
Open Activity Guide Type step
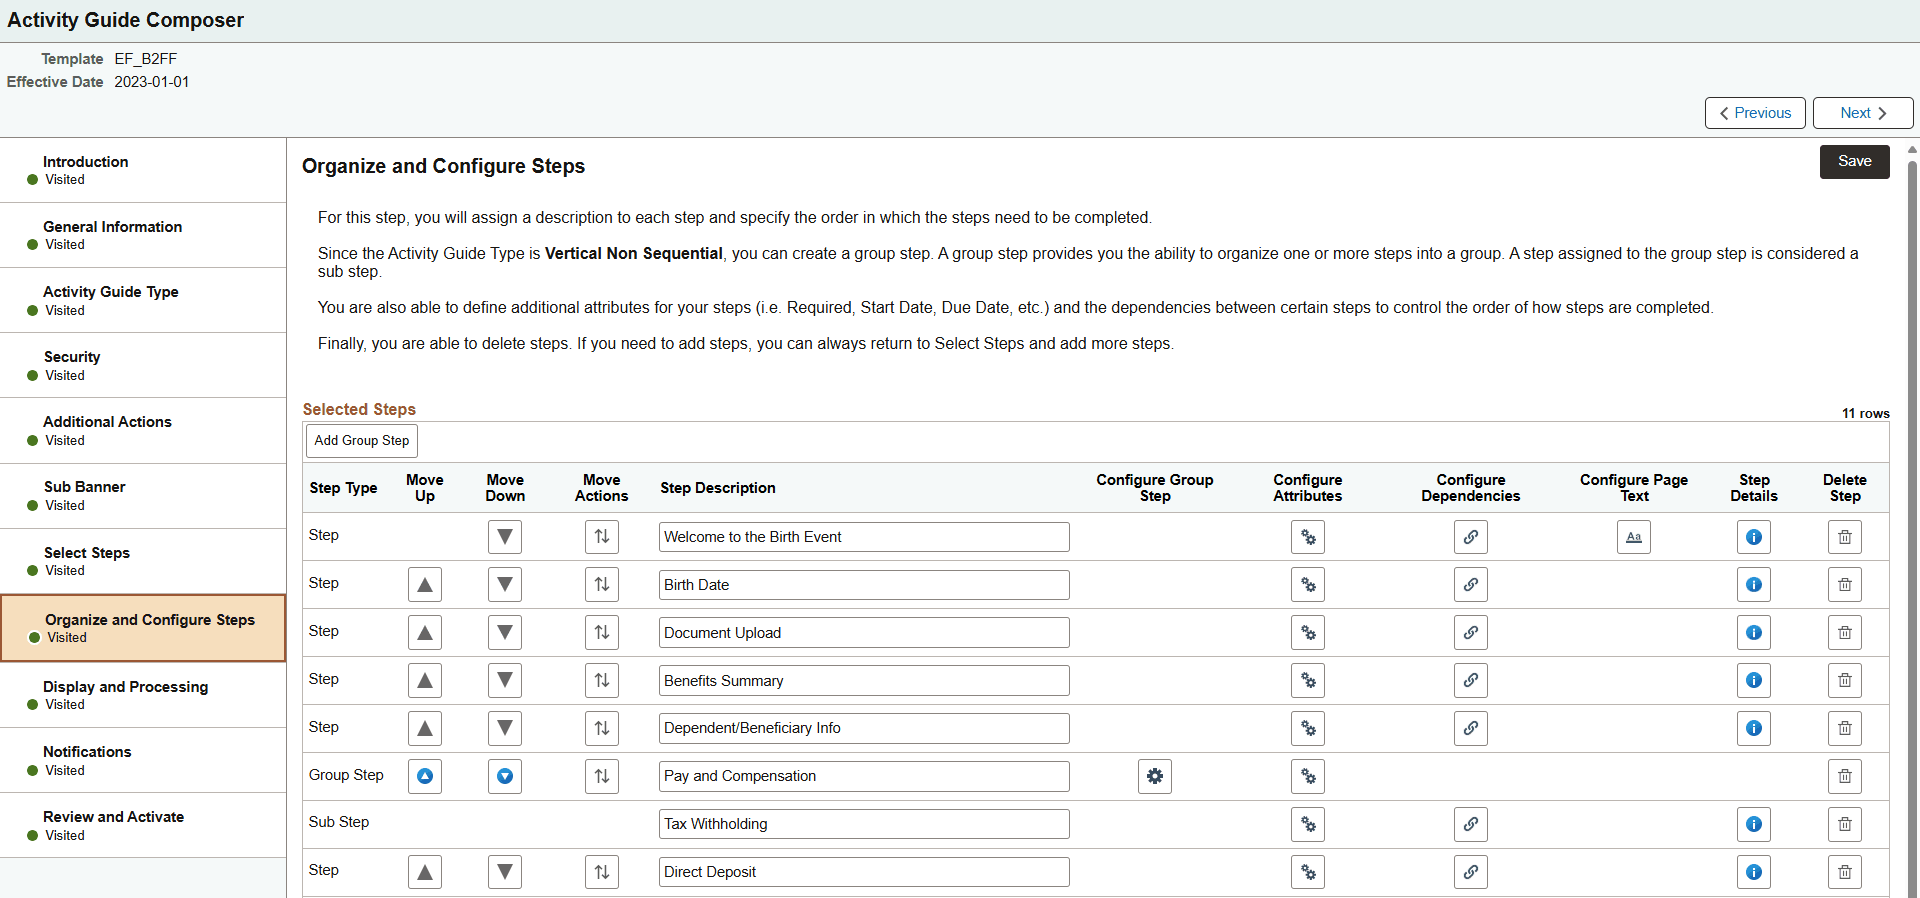click(143, 300)
